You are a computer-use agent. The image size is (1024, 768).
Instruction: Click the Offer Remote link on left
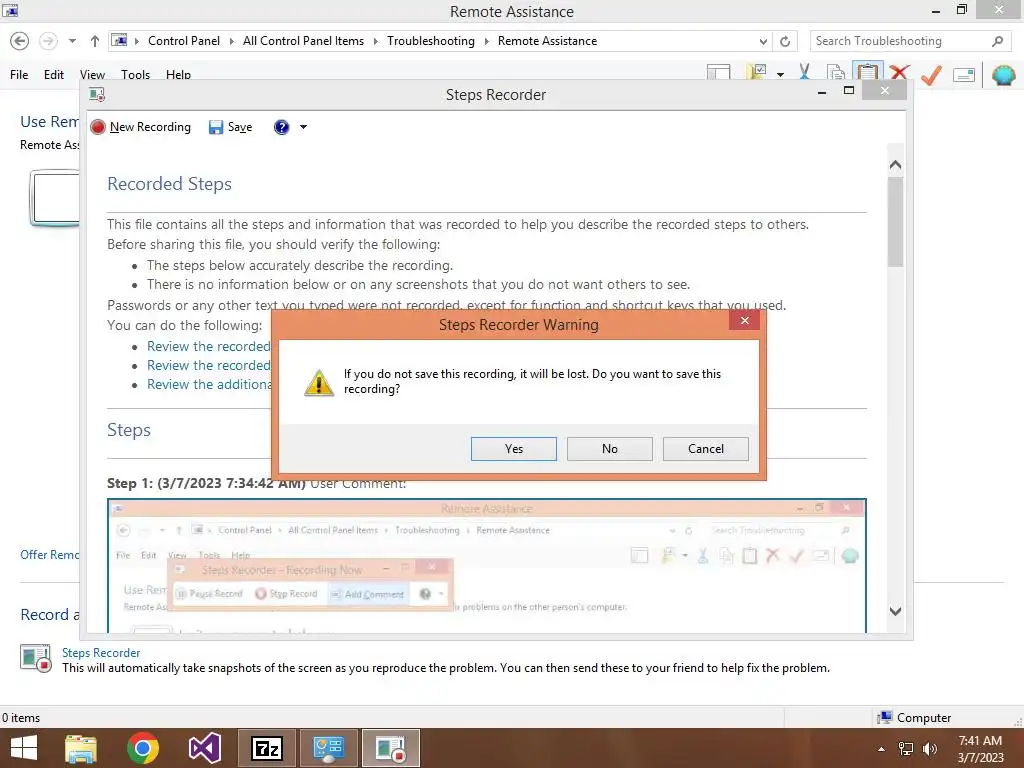pos(49,554)
